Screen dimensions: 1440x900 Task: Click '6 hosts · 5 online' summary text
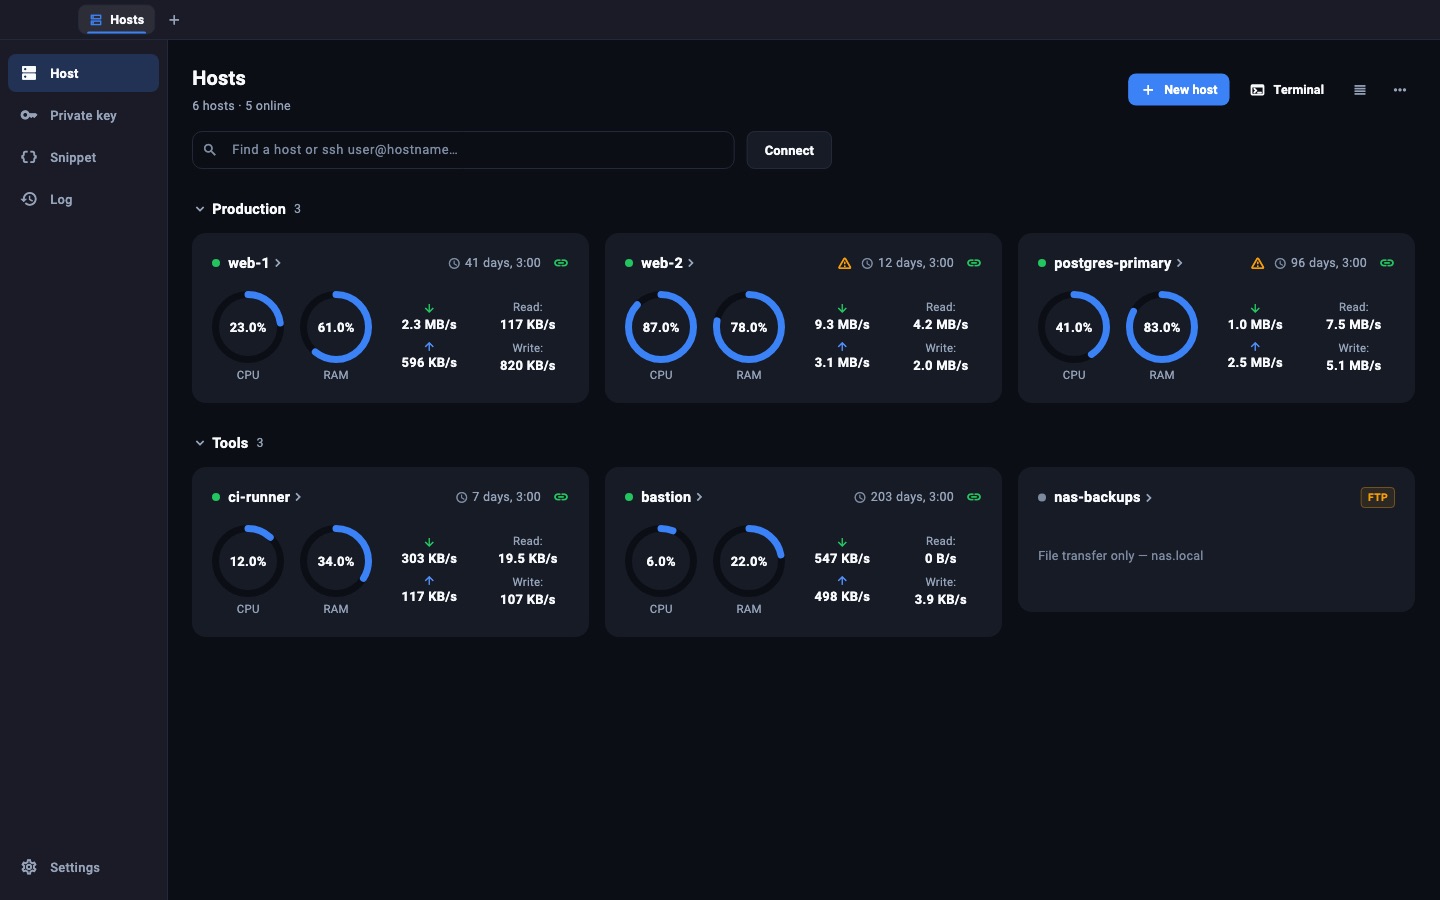pos(242,106)
